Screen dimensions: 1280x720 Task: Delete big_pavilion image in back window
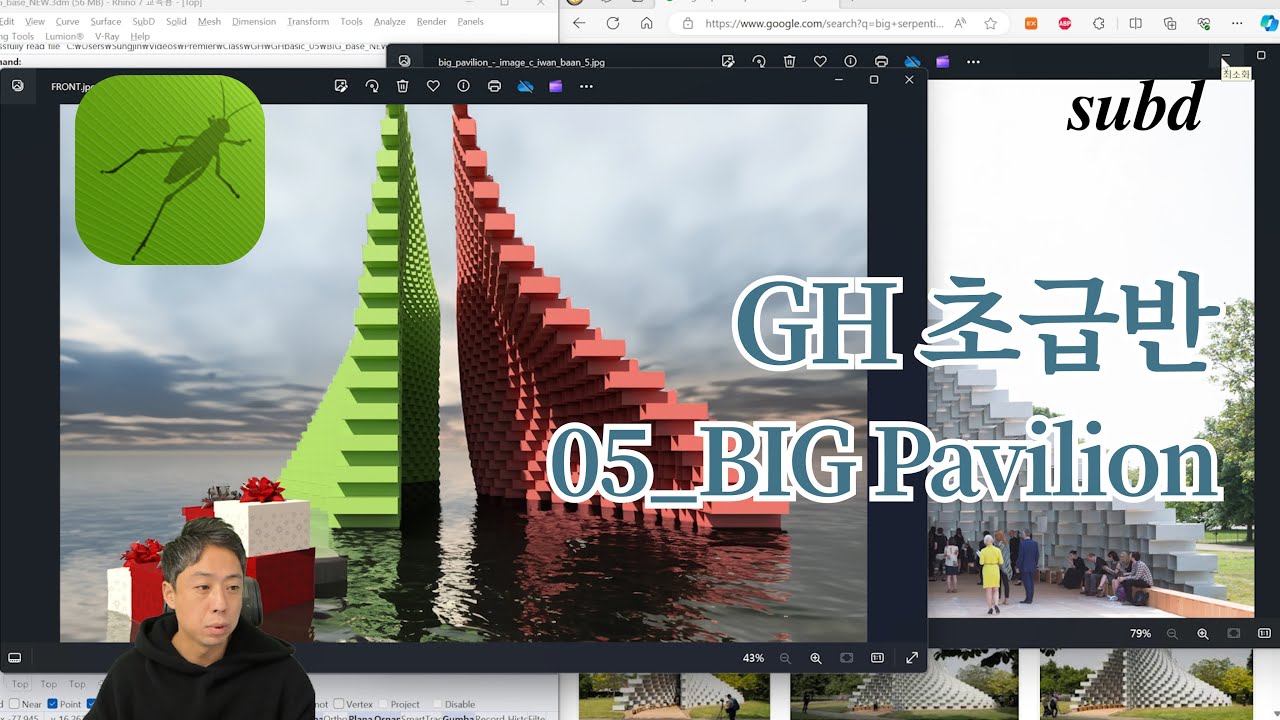pyautogui.click(x=789, y=61)
